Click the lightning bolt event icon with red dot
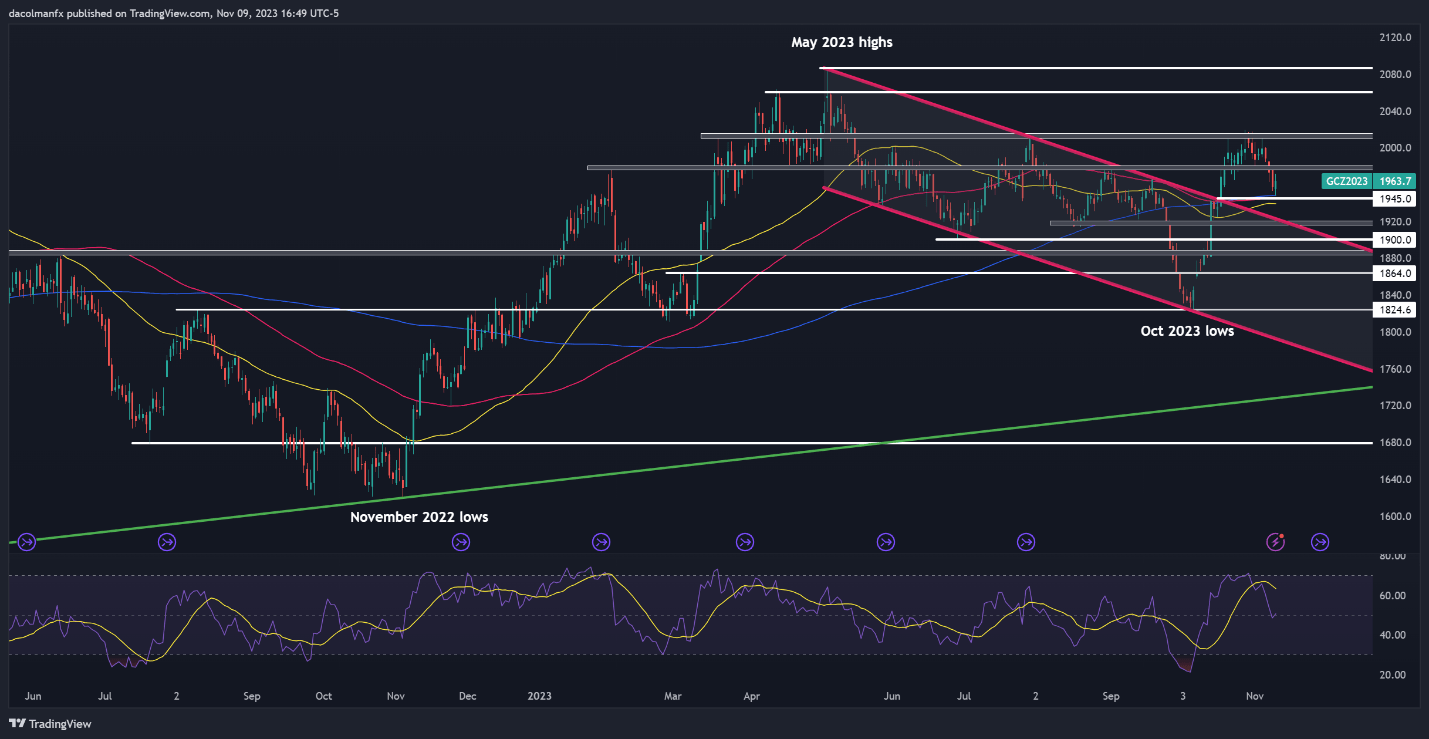This screenshot has width=1429, height=739. pos(1276,541)
